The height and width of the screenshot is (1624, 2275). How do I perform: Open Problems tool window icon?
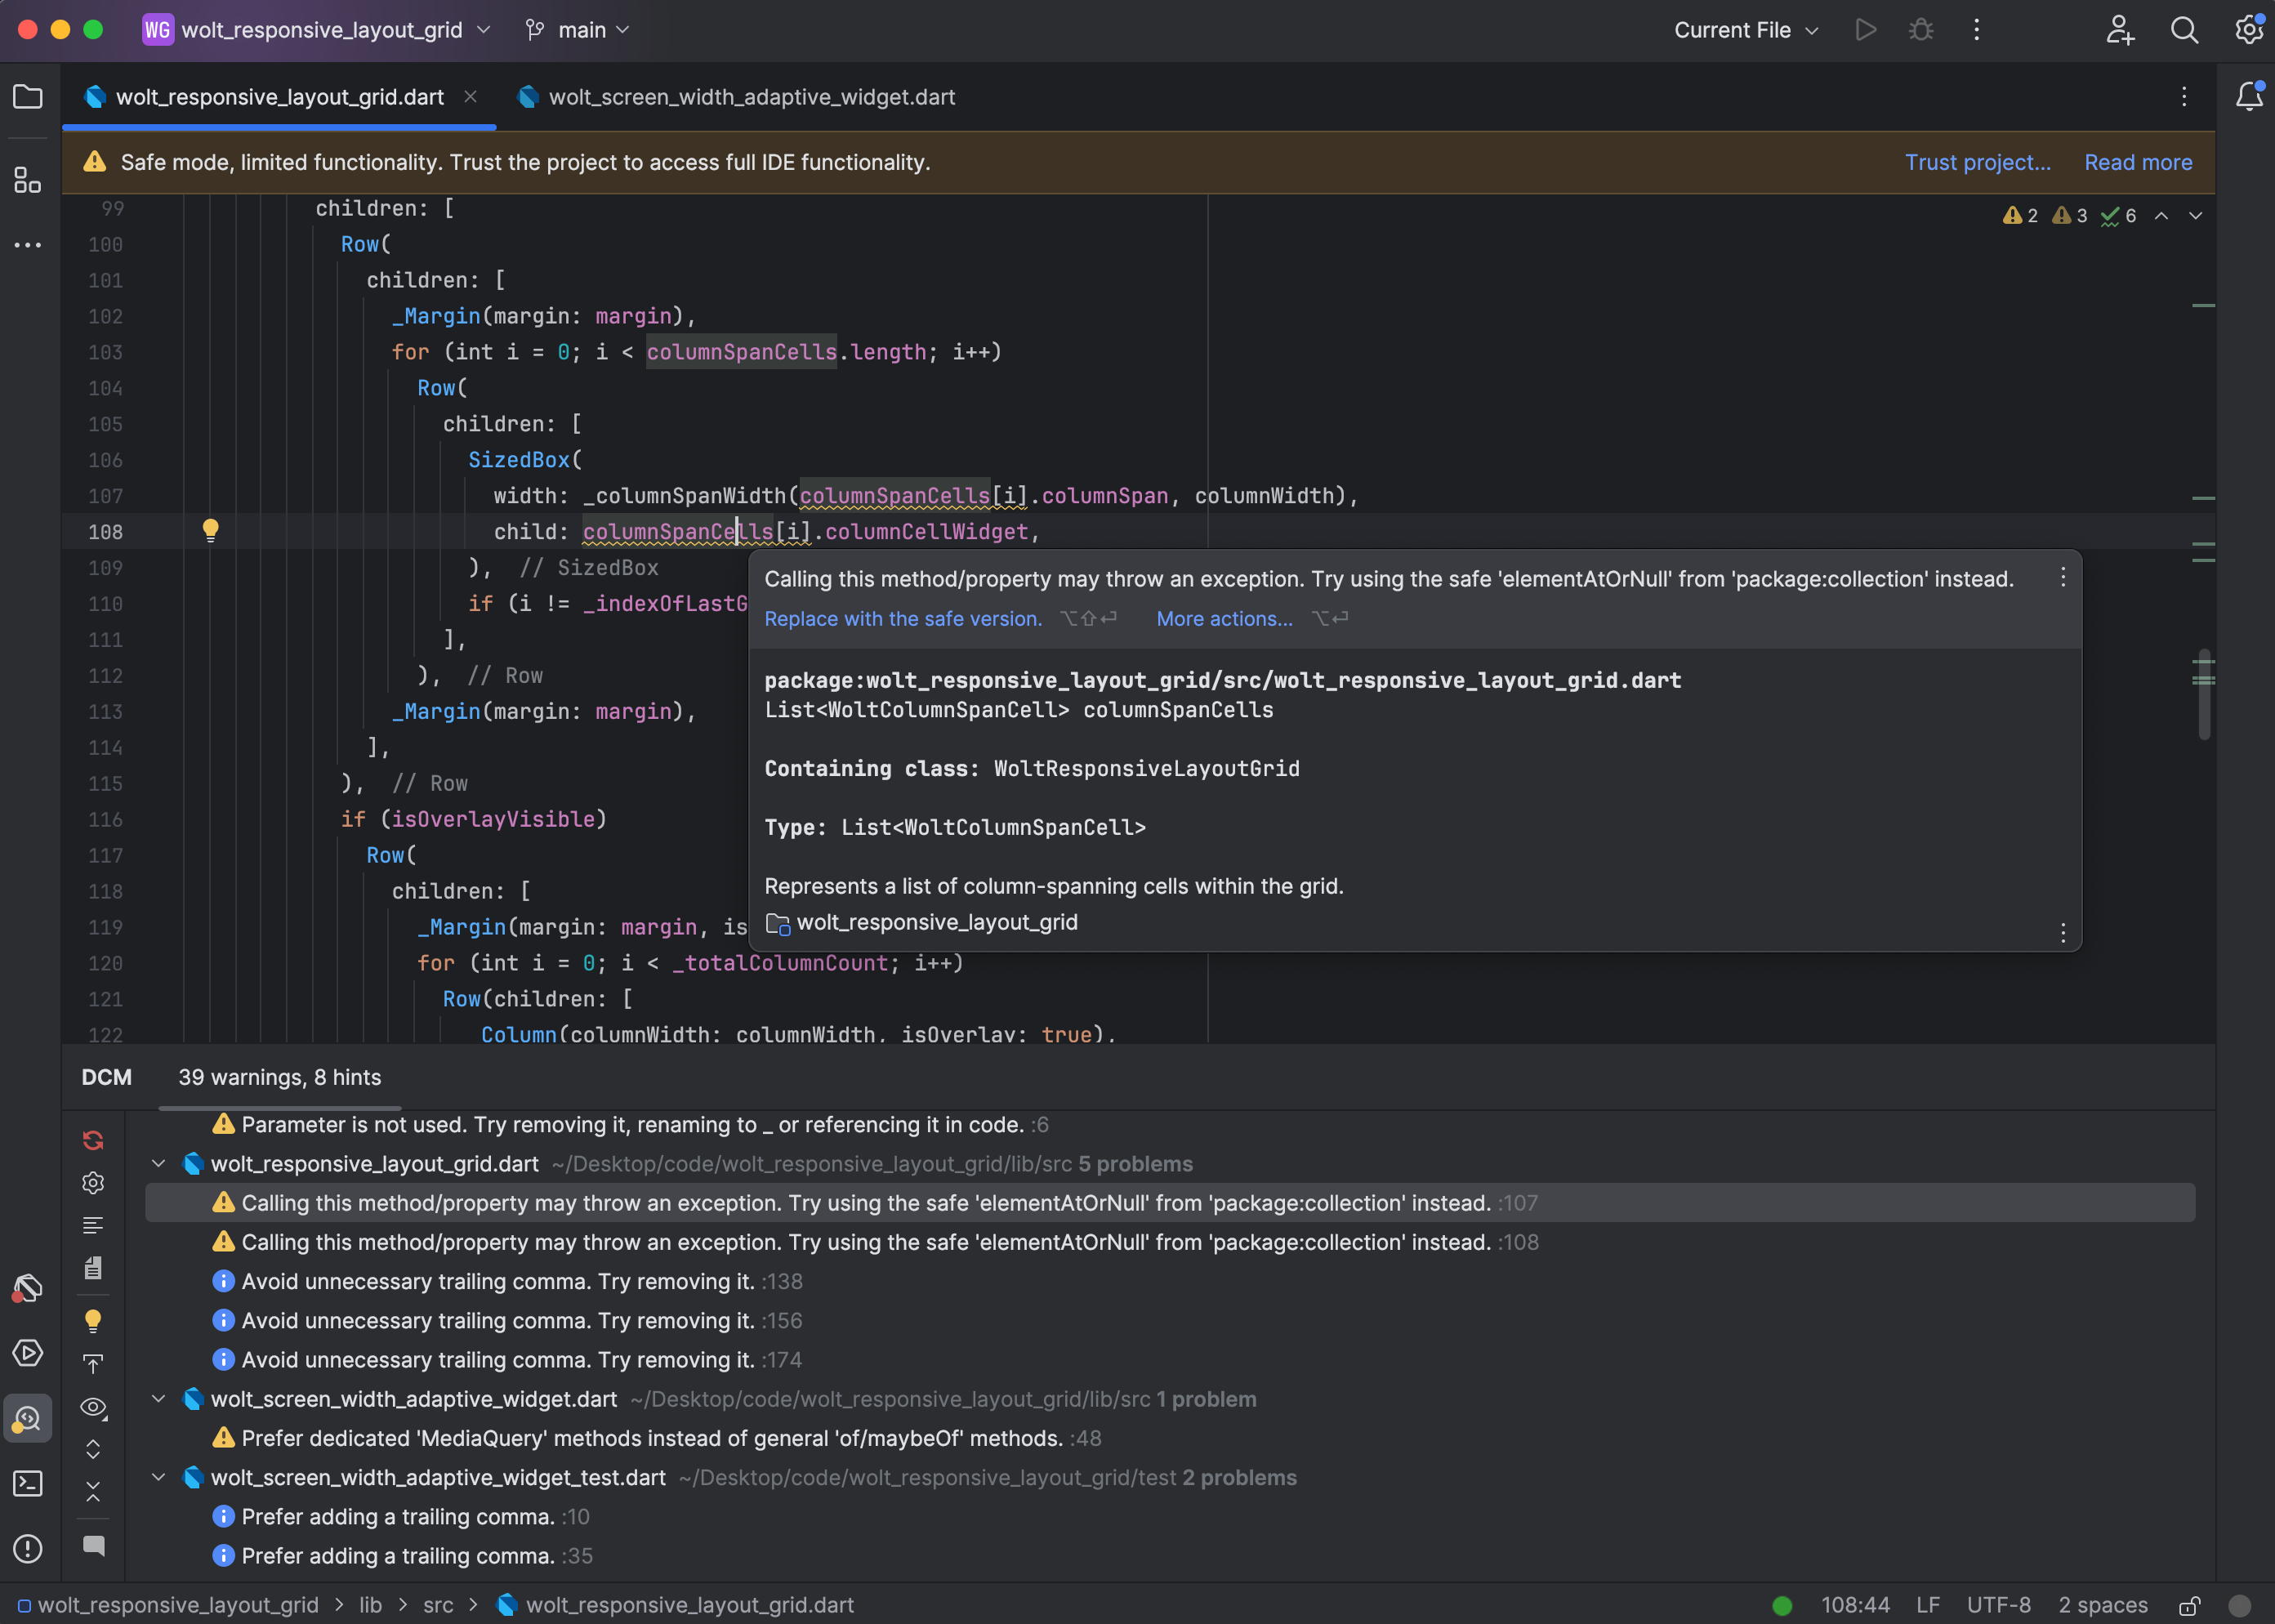click(28, 1549)
